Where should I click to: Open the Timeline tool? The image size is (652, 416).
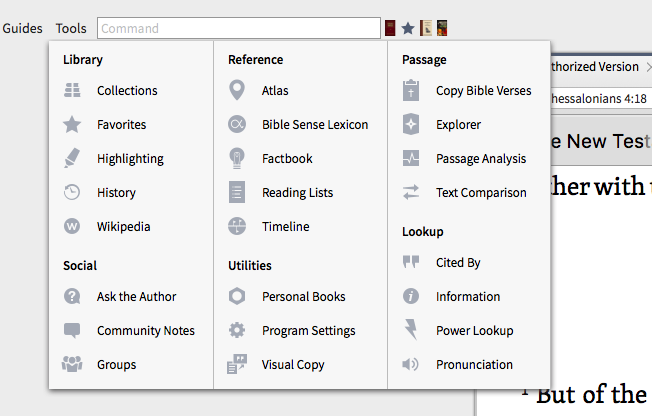coord(285,227)
